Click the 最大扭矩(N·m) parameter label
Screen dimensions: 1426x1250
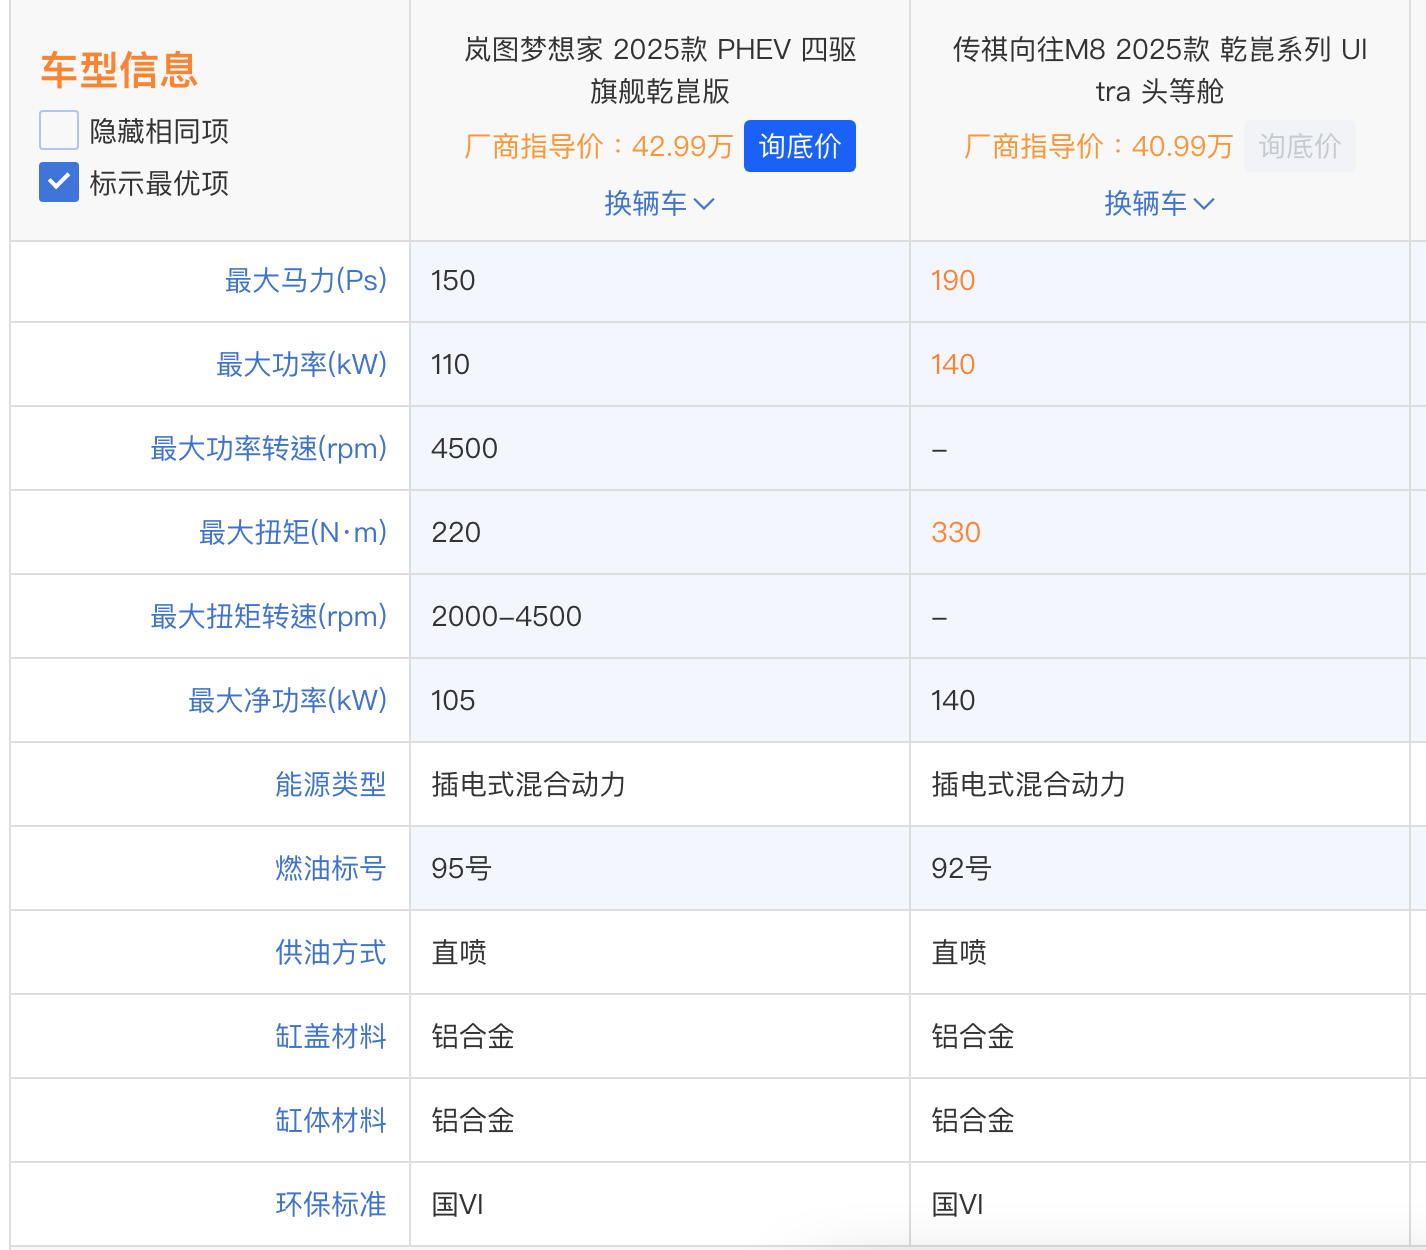pyautogui.click(x=293, y=532)
